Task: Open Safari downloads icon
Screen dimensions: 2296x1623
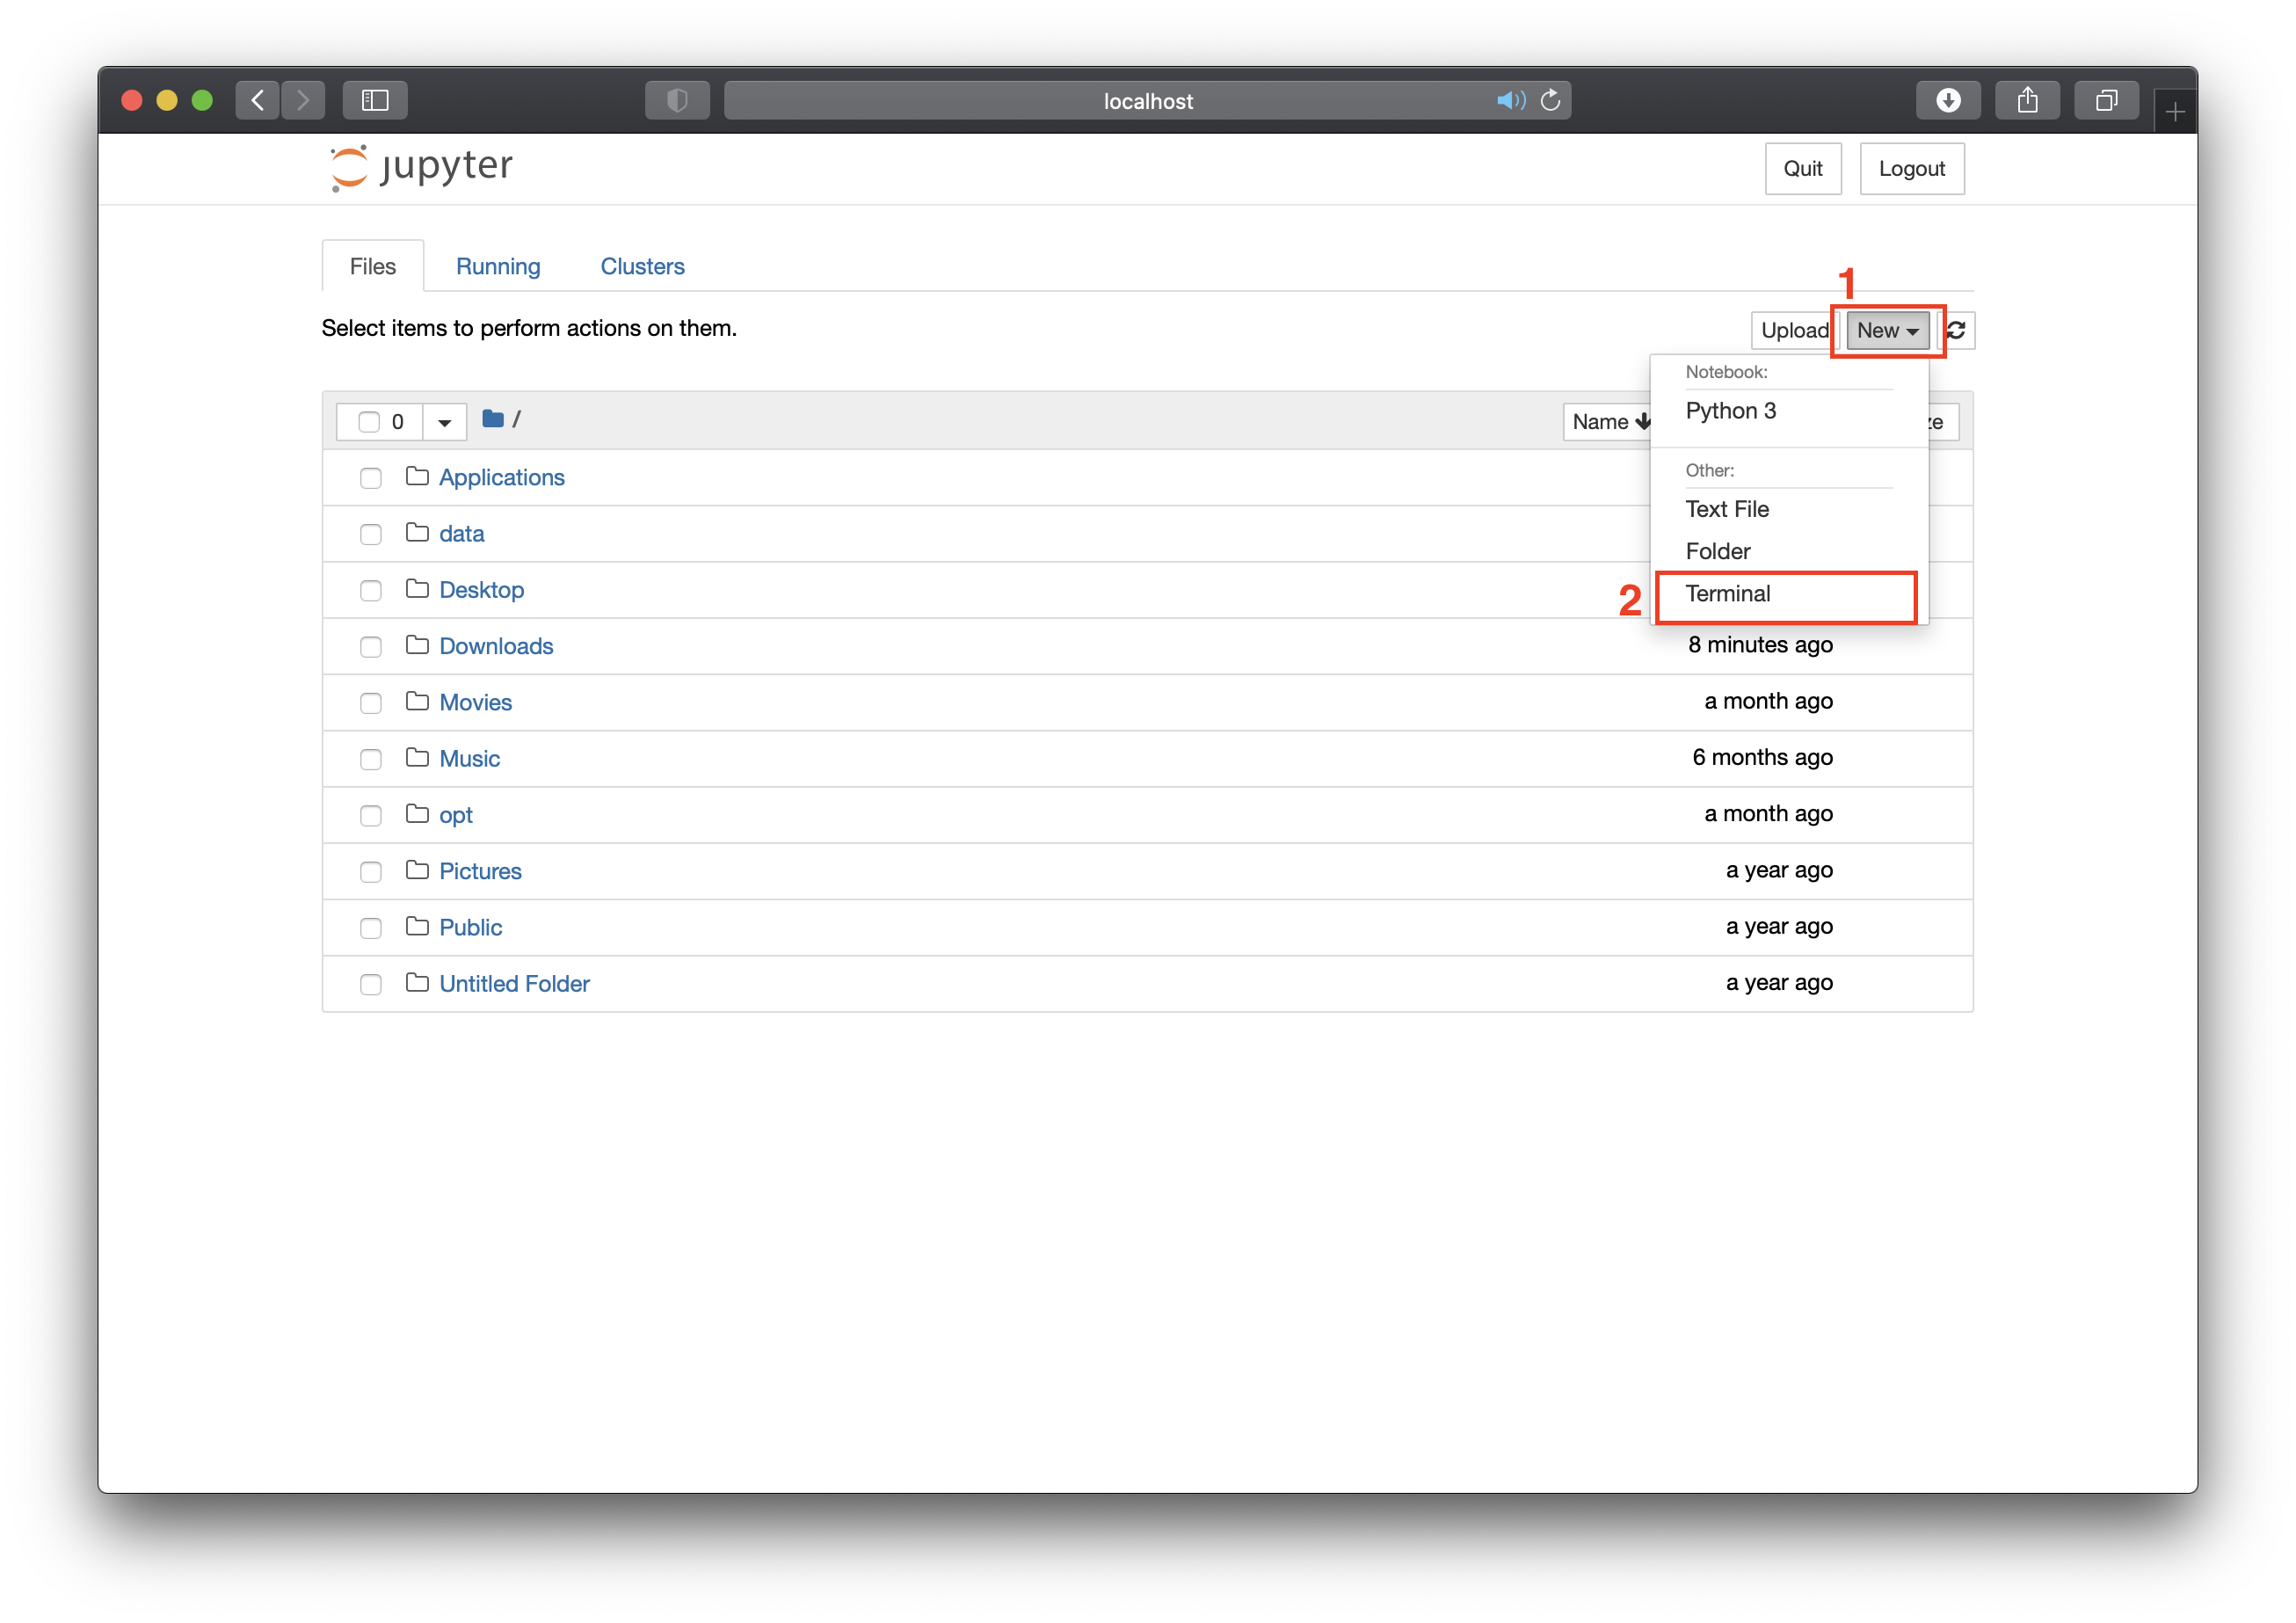Action: coord(1947,100)
